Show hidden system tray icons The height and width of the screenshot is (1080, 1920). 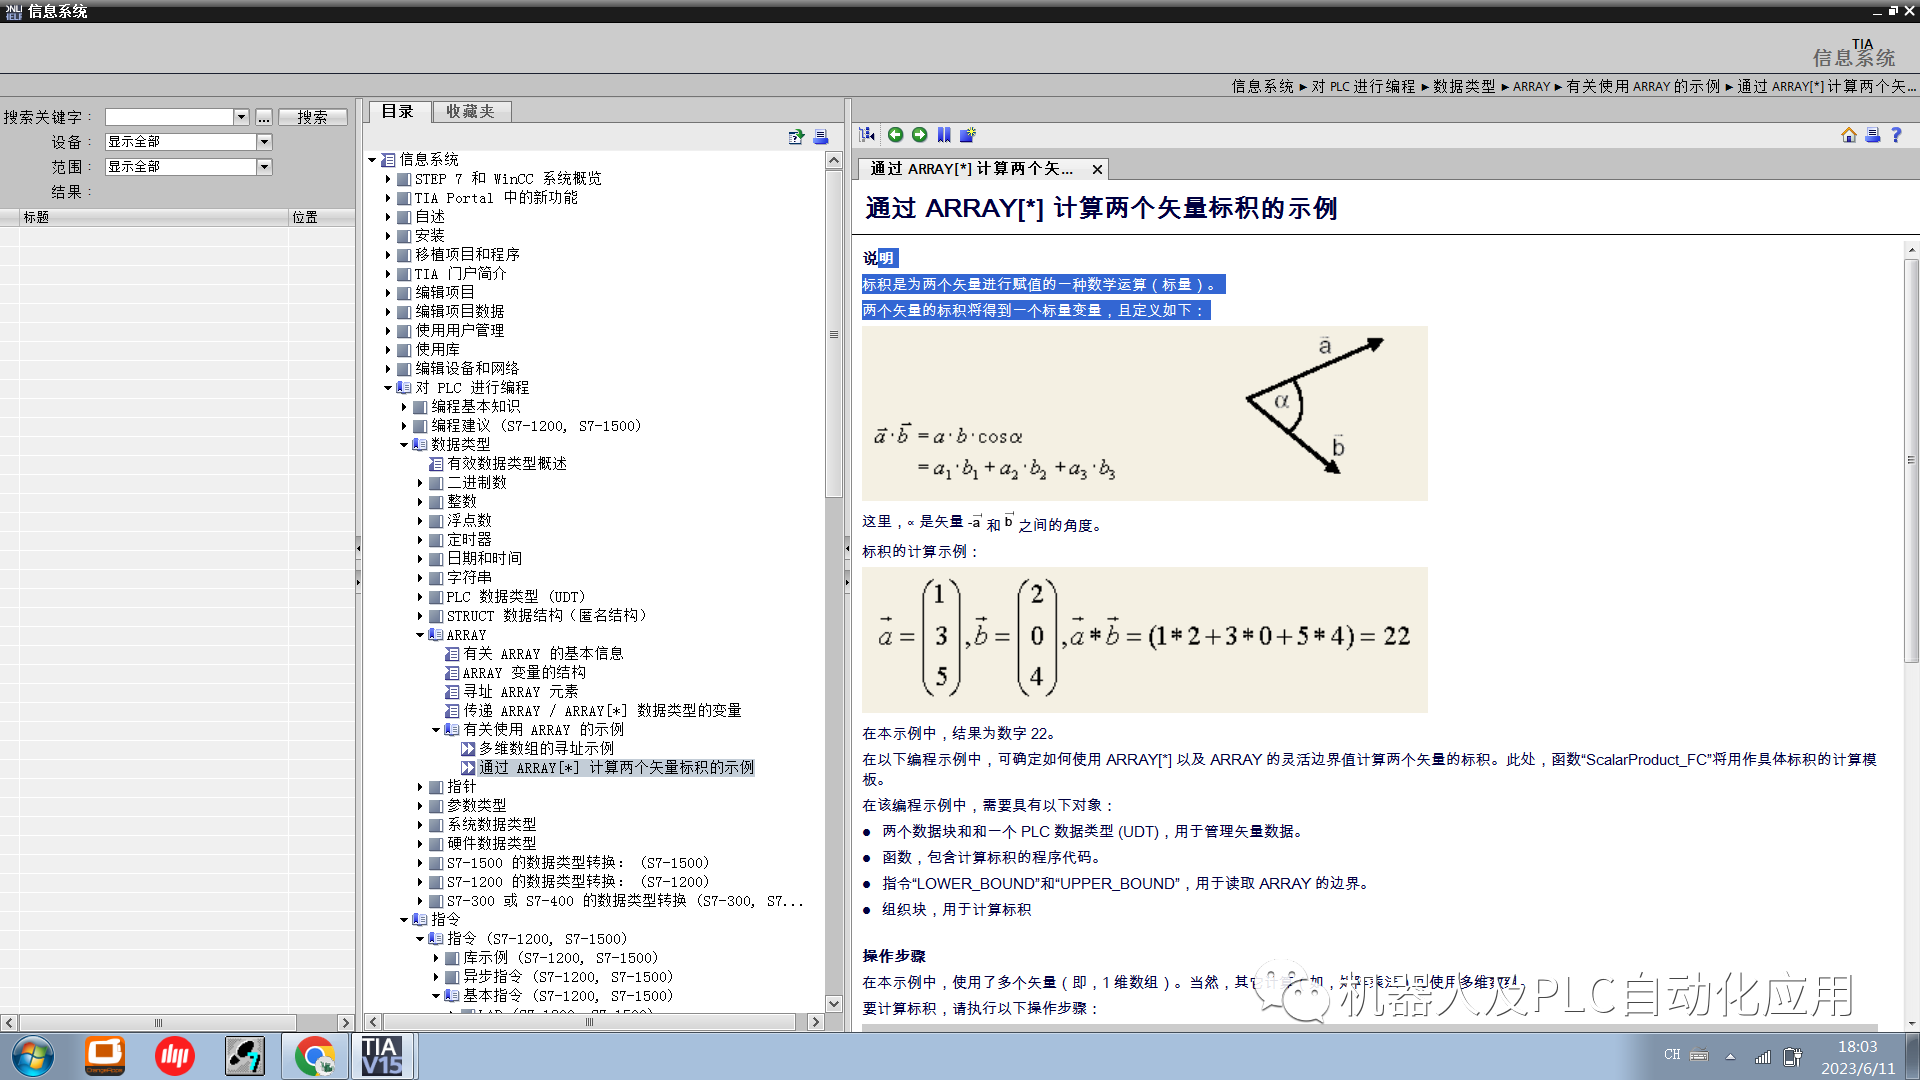click(x=1730, y=1056)
